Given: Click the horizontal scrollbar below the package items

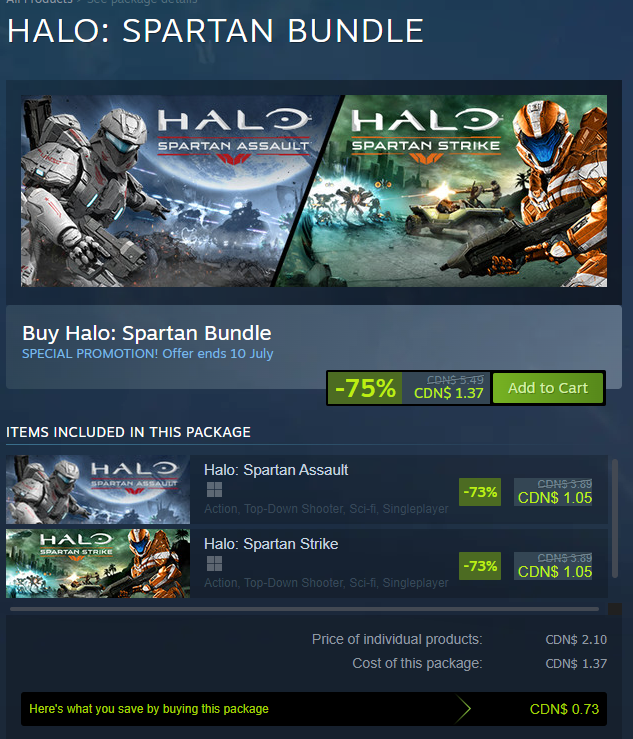Looking at the screenshot, I should (x=304, y=609).
